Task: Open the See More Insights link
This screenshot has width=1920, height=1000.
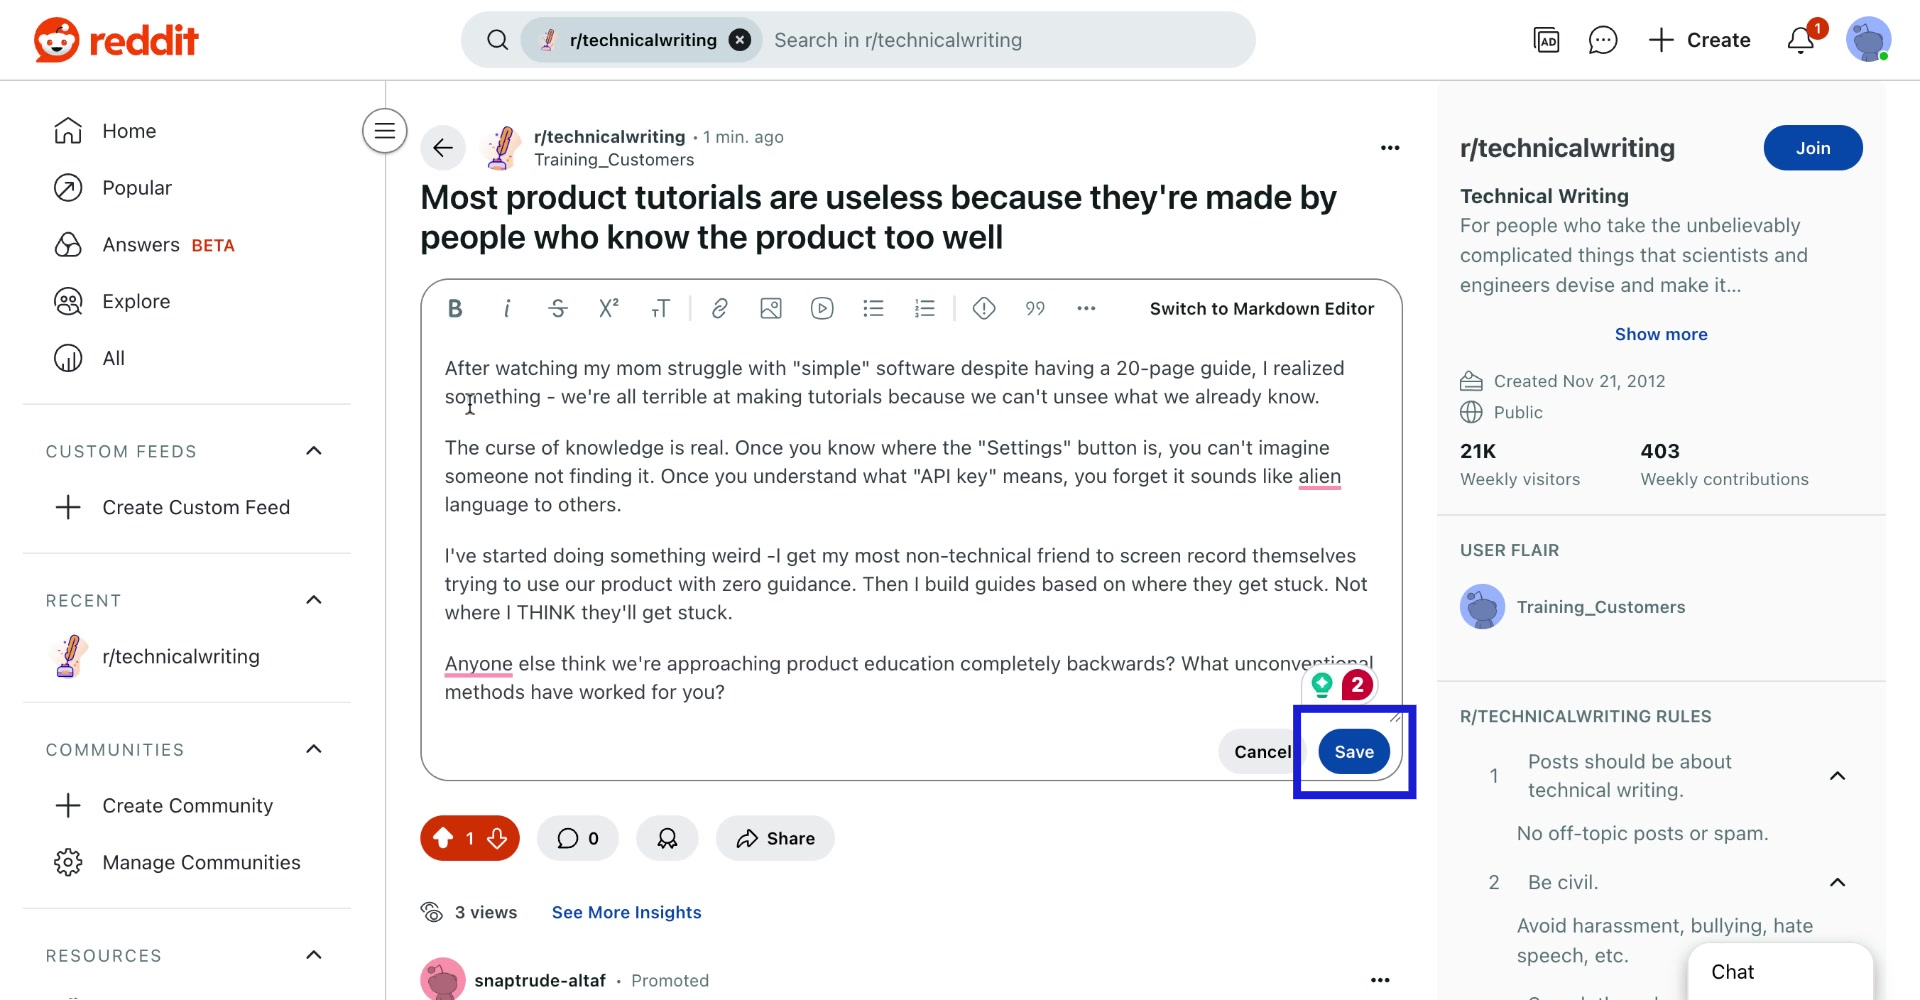Action: coord(626,912)
